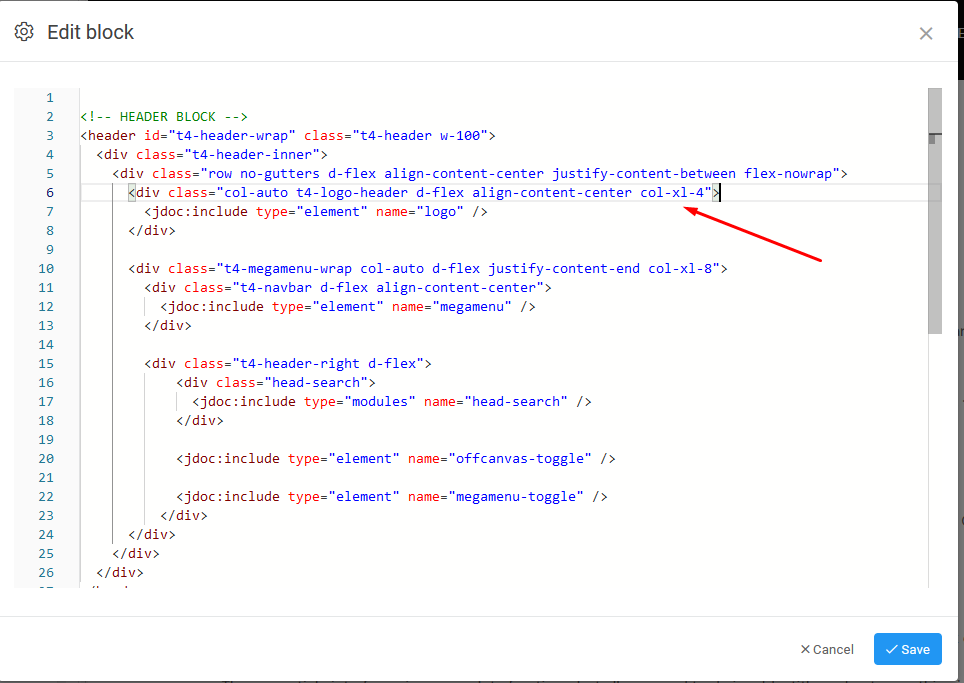Click the HEADER BLOCK comment line
The height and width of the screenshot is (683, 964).
(x=164, y=117)
